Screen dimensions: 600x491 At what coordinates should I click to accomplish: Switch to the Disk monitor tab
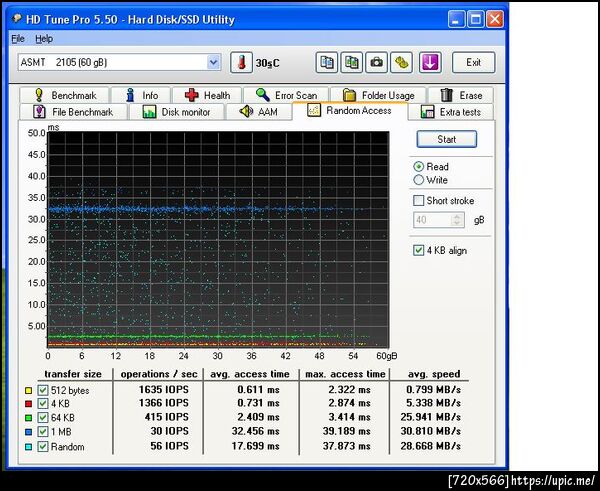pos(176,112)
